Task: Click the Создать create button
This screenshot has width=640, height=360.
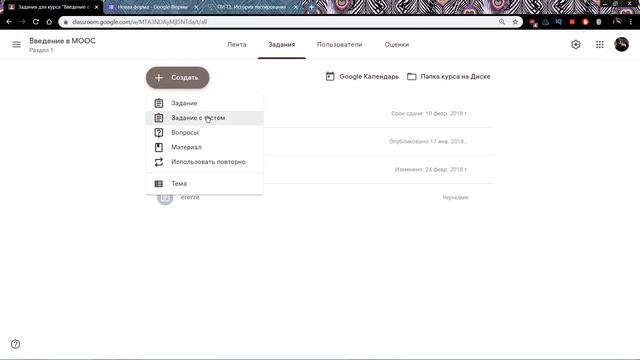Action: tap(178, 78)
